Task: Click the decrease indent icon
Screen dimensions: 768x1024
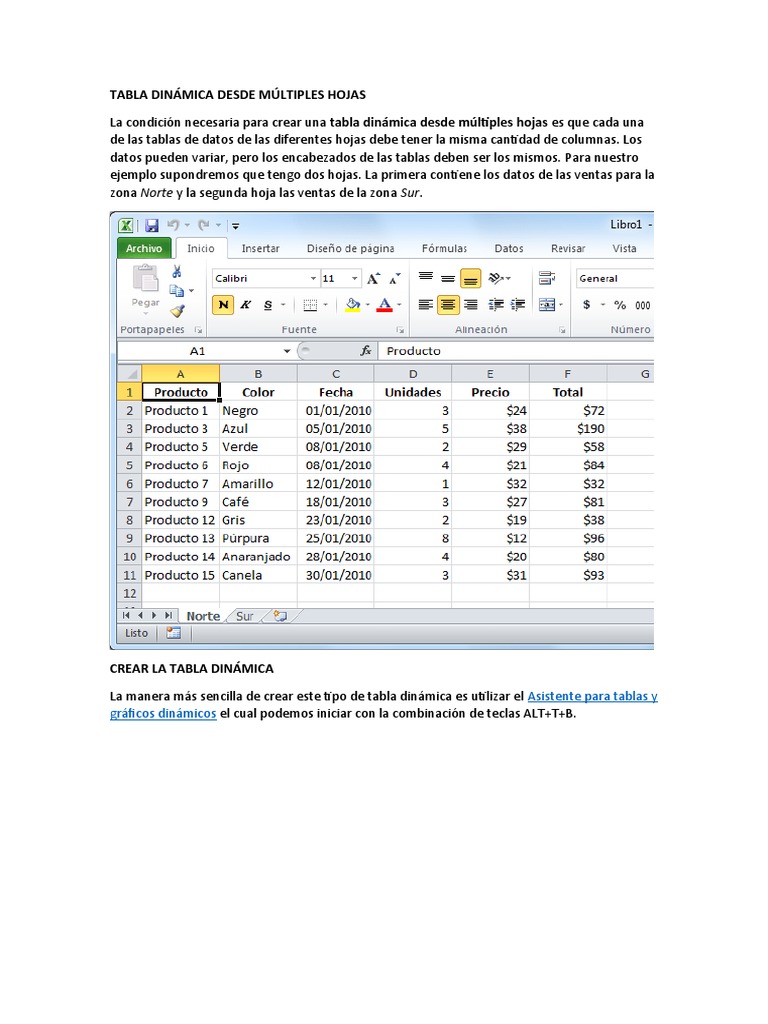Action: pyautogui.click(x=496, y=305)
